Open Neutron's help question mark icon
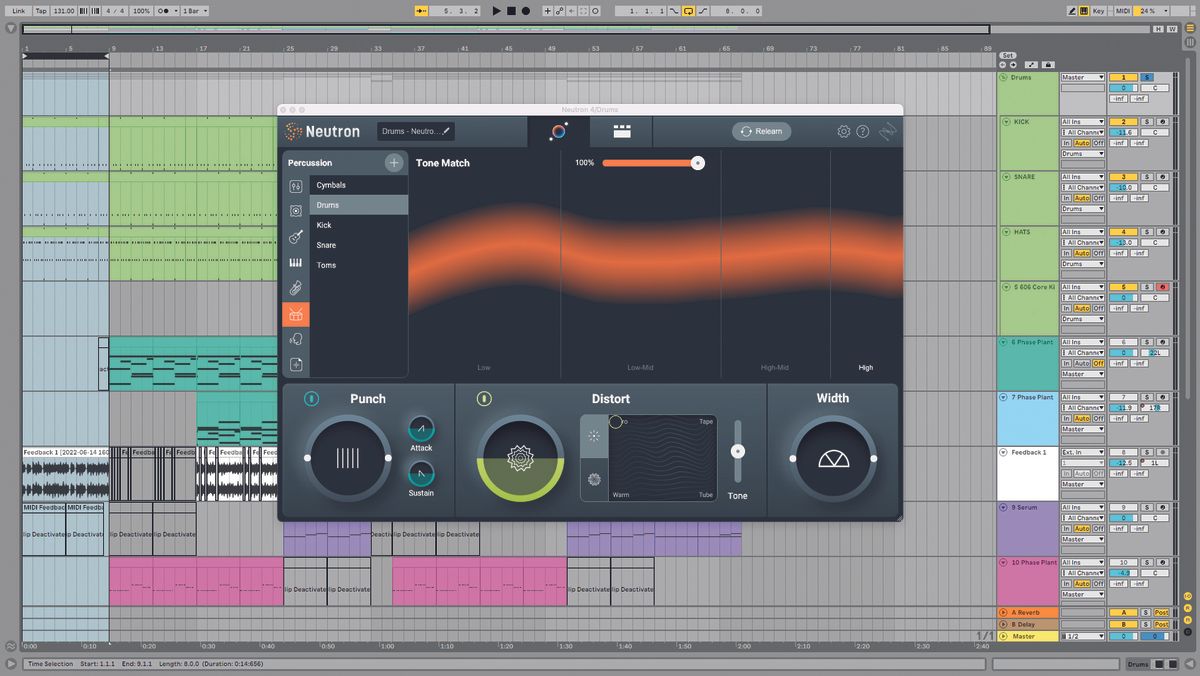The height and width of the screenshot is (676, 1200). click(864, 131)
